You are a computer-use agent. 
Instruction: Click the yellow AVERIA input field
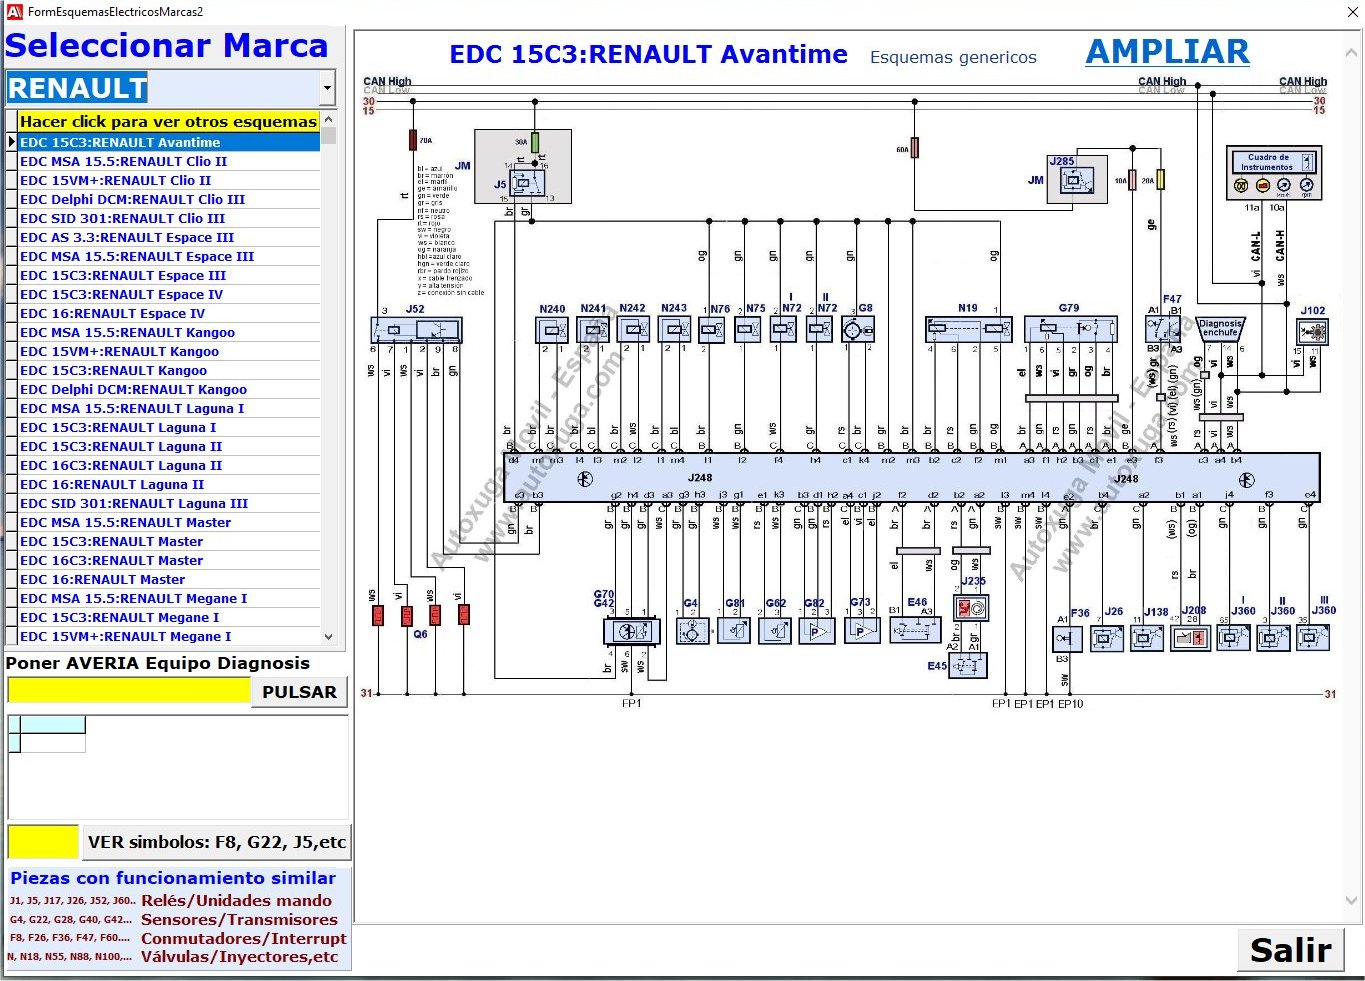click(x=129, y=691)
